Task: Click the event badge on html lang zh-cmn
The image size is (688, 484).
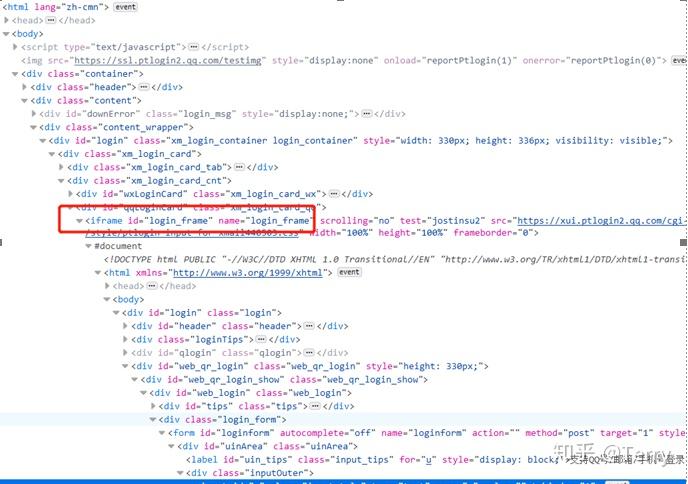Action: (125, 7)
